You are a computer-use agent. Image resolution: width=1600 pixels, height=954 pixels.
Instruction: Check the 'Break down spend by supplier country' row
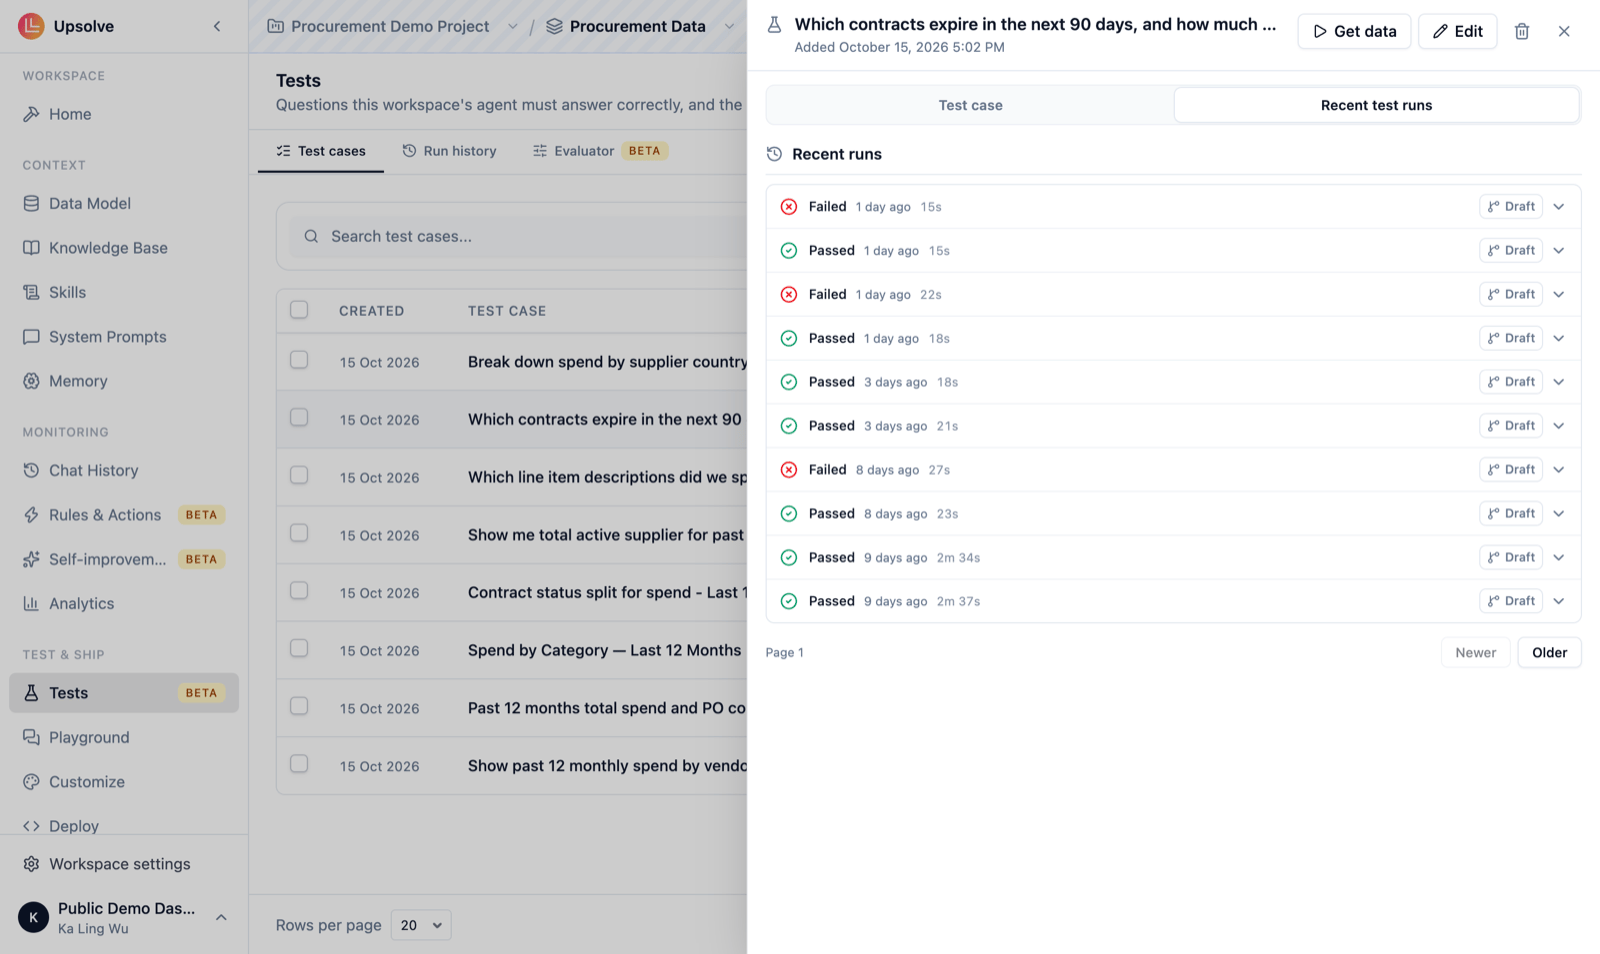click(x=299, y=360)
